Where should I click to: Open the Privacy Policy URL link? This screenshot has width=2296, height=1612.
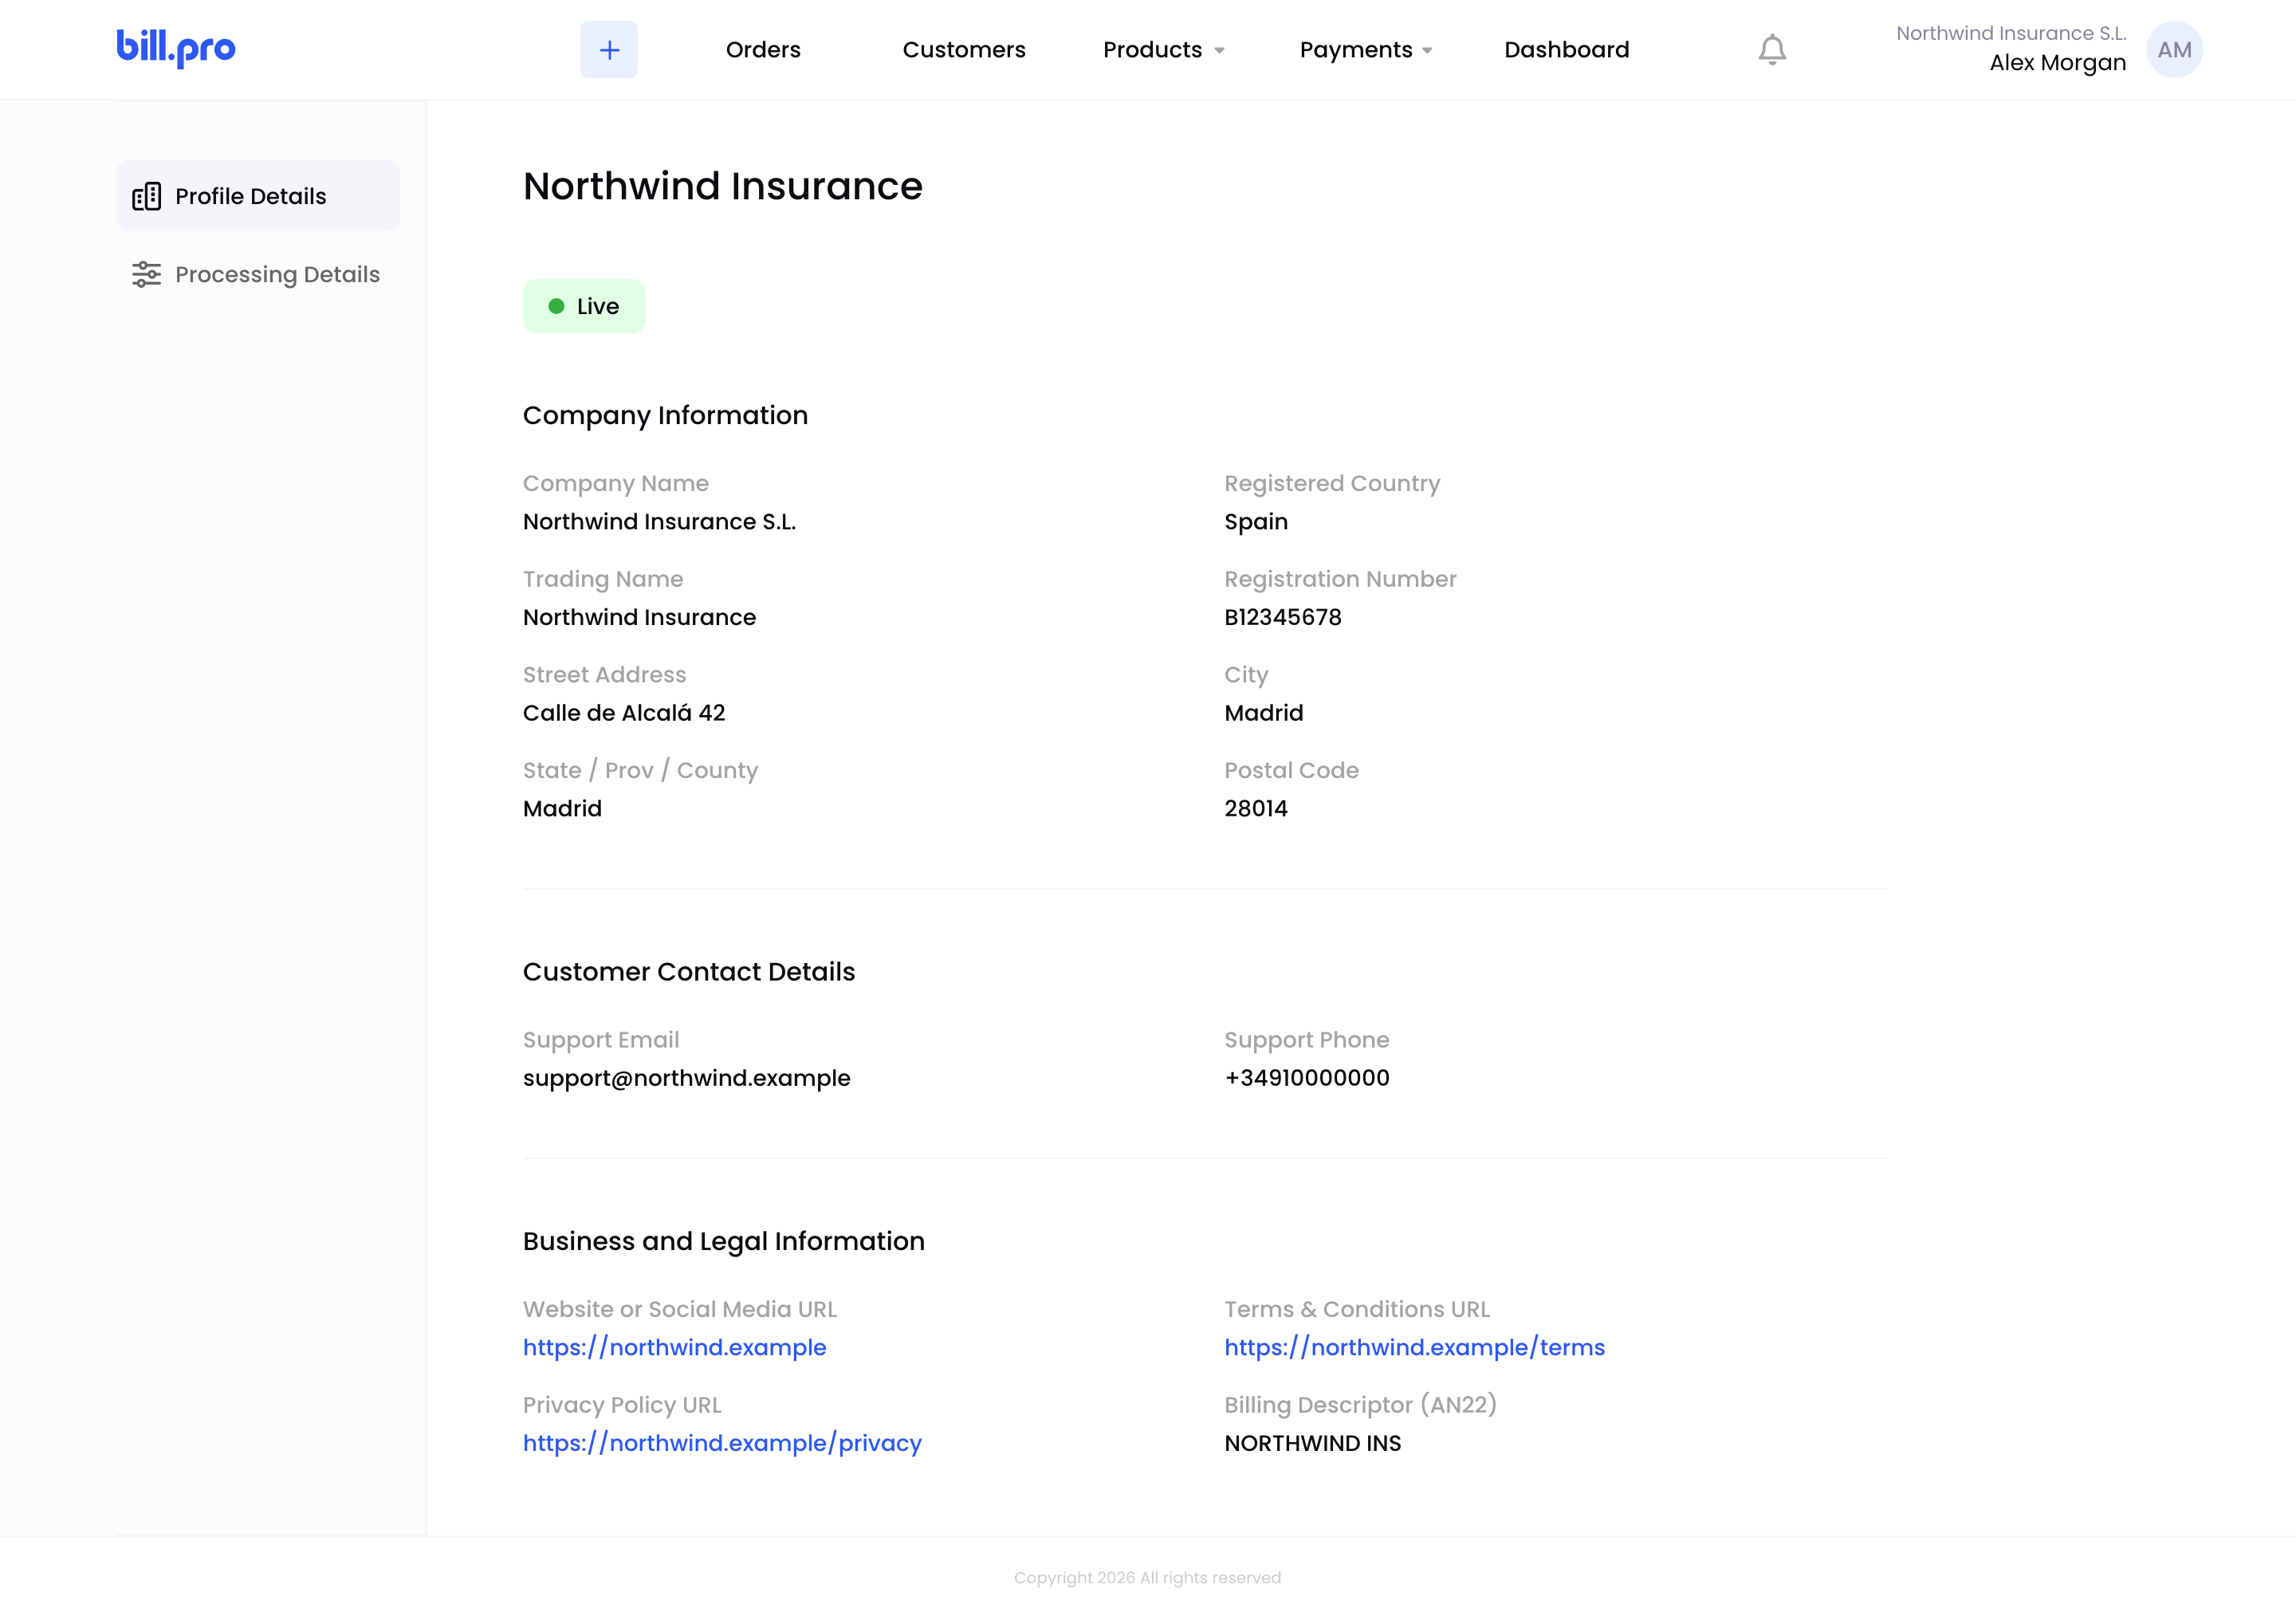pos(722,1443)
